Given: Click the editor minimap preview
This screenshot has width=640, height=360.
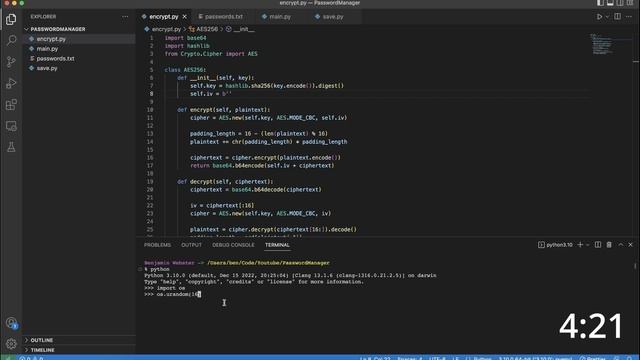Looking at the screenshot, I should tap(601, 44).
